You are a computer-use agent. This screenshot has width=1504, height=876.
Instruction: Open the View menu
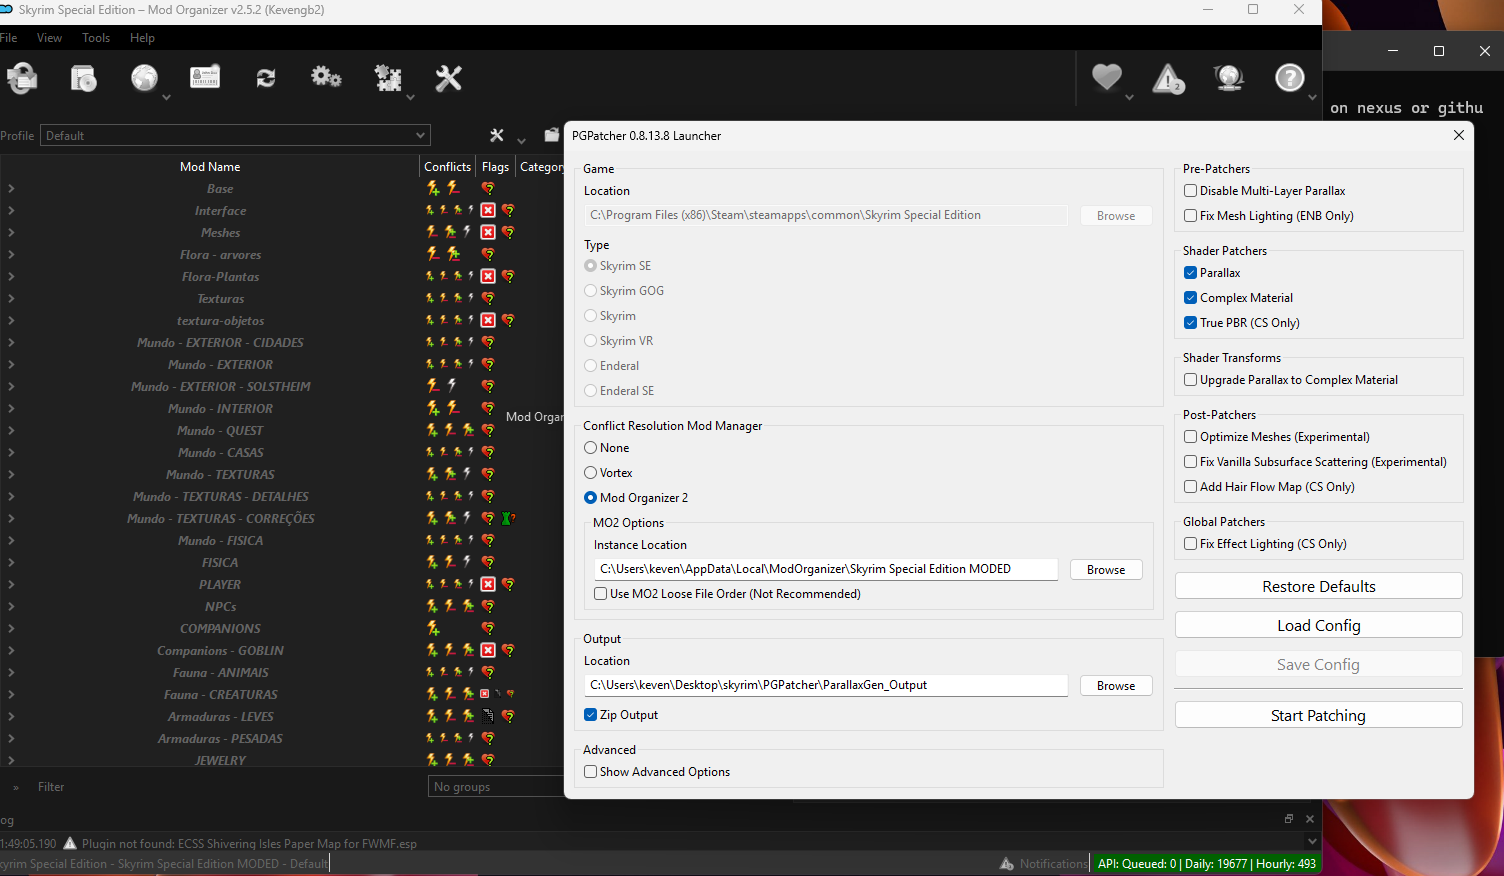pos(49,38)
